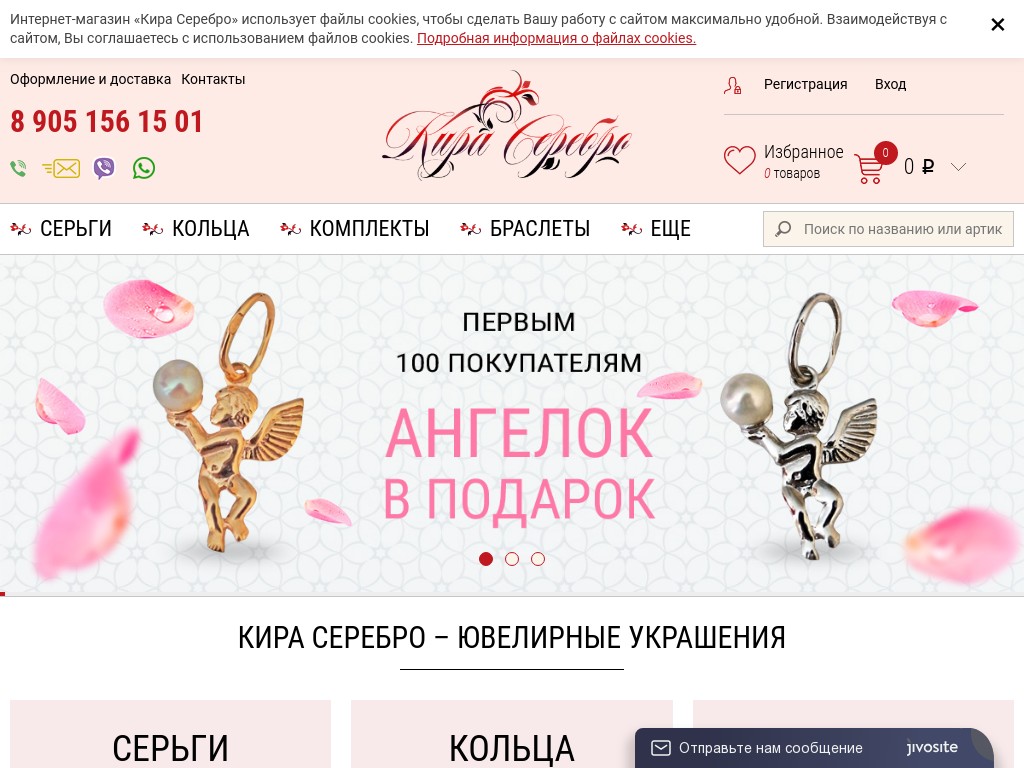Image resolution: width=1024 pixels, height=768 pixels.
Task: Select the first banner slide dot
Action: tap(486, 559)
